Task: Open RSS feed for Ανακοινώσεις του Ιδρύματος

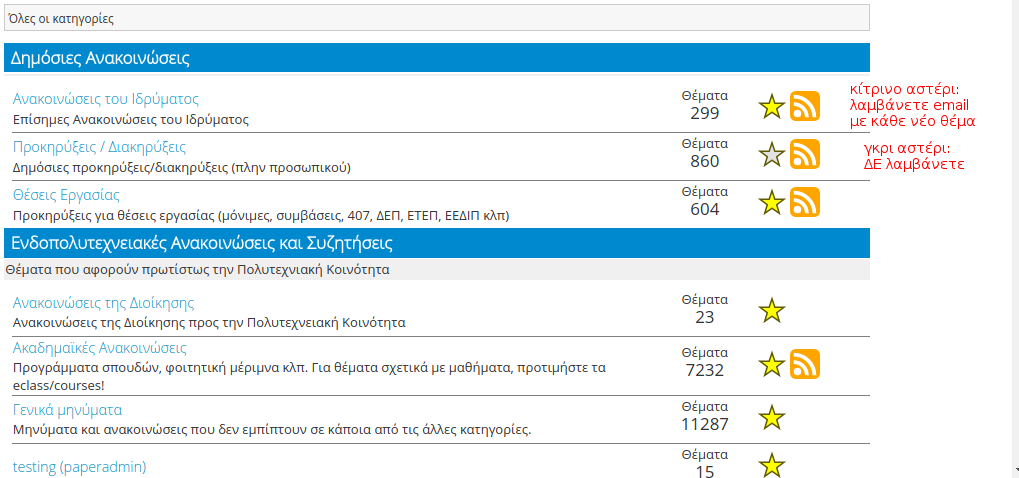Action: coord(805,106)
